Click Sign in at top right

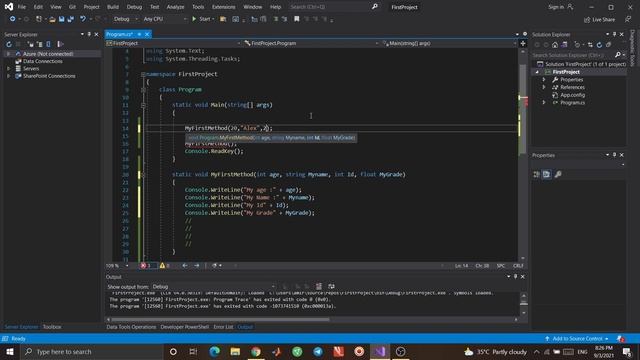(x=560, y=7)
